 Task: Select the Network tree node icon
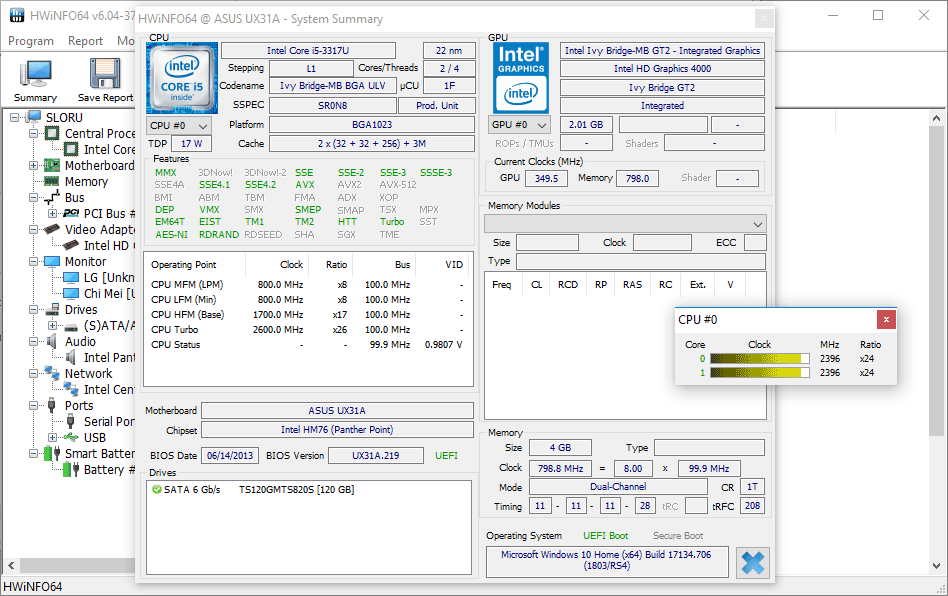coord(52,373)
